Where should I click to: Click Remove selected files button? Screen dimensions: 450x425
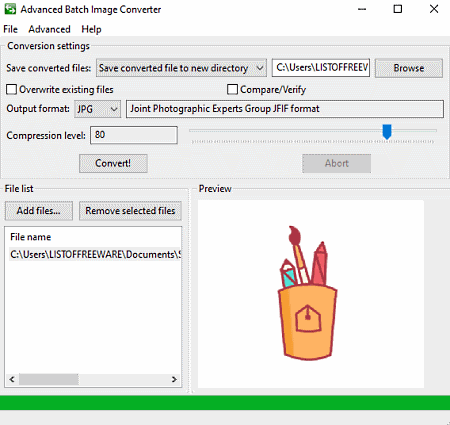[x=130, y=211]
